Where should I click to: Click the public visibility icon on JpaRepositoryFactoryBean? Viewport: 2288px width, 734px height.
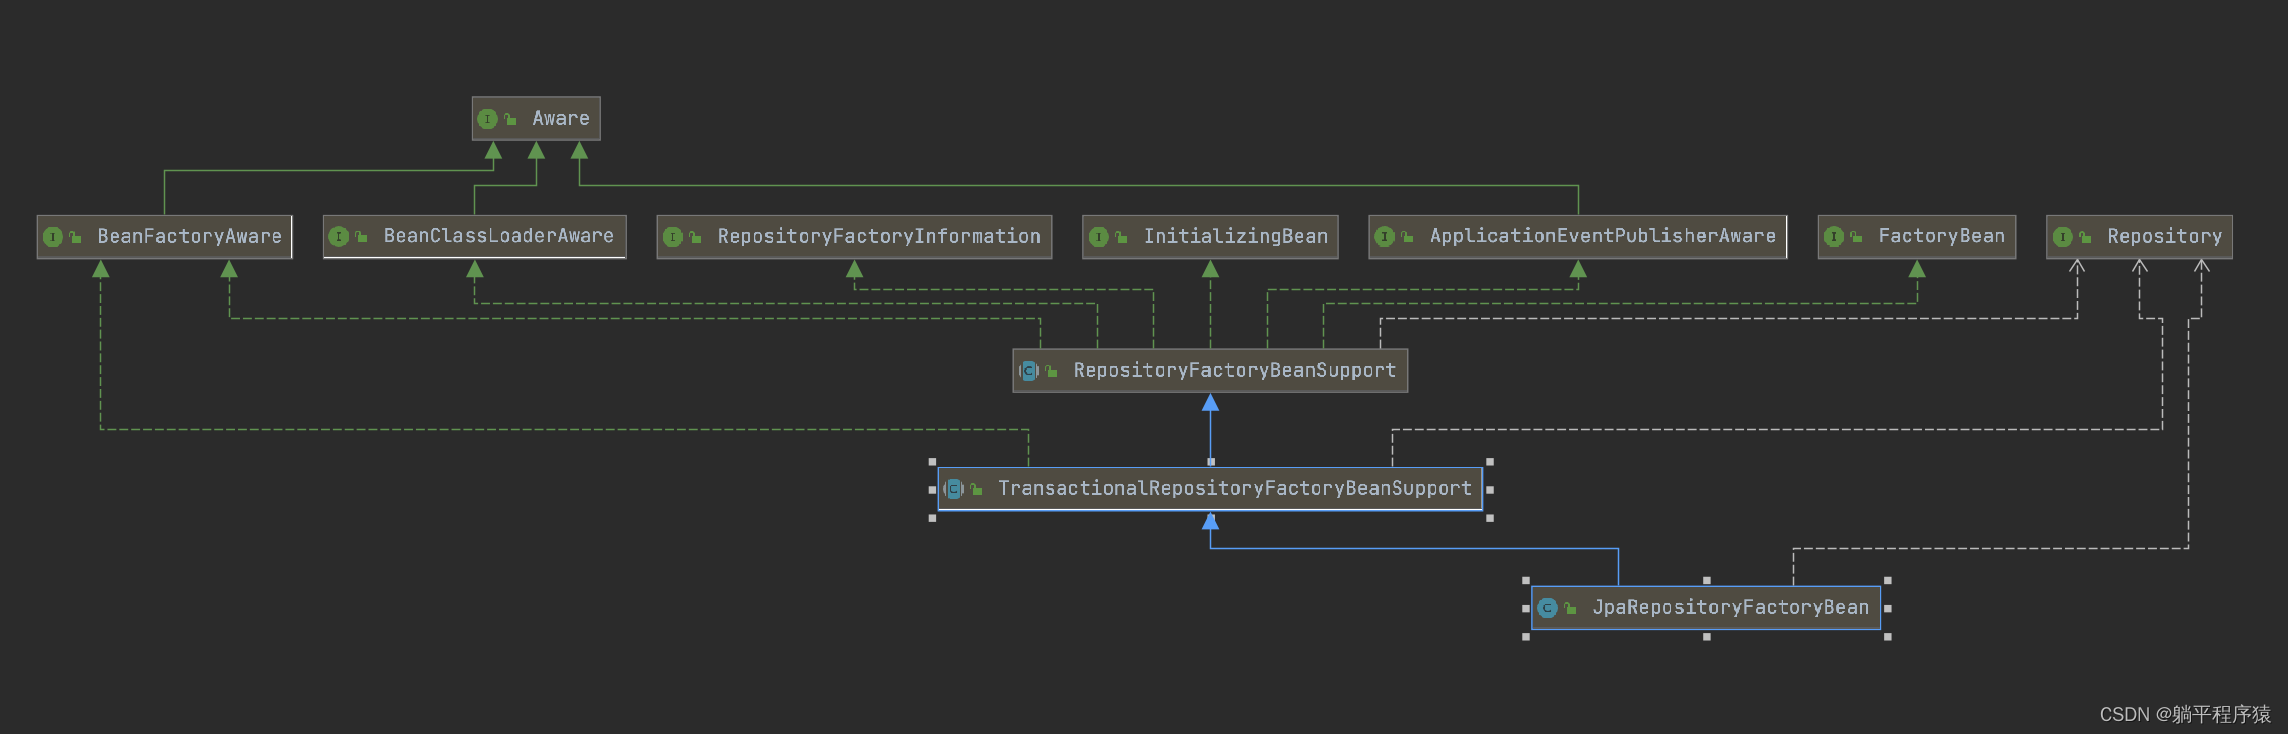(1570, 608)
